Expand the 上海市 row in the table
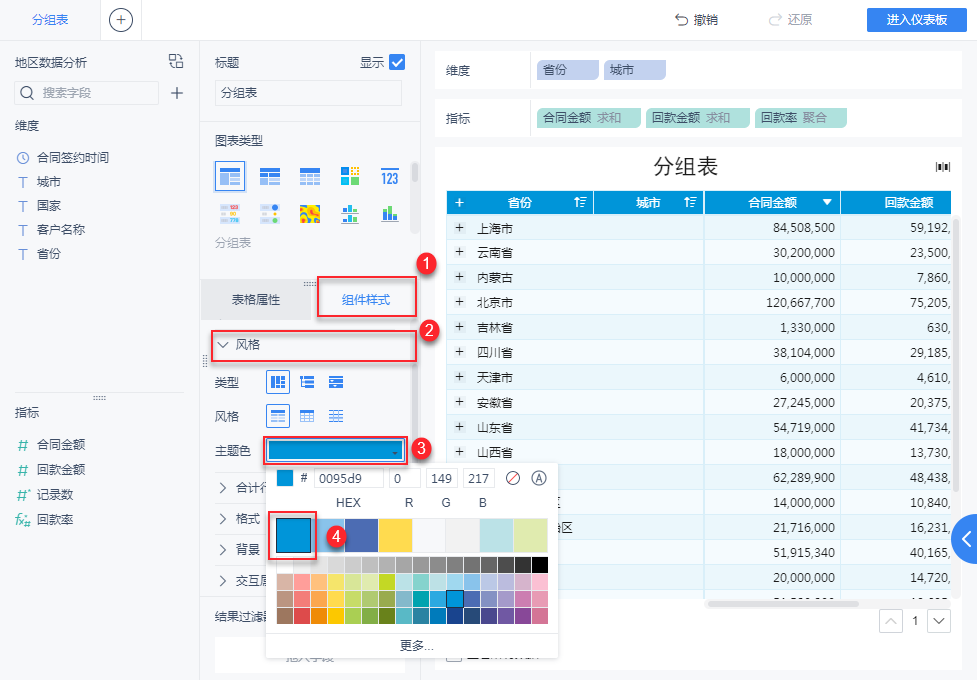Screen dimensions: 977x680 (460, 228)
